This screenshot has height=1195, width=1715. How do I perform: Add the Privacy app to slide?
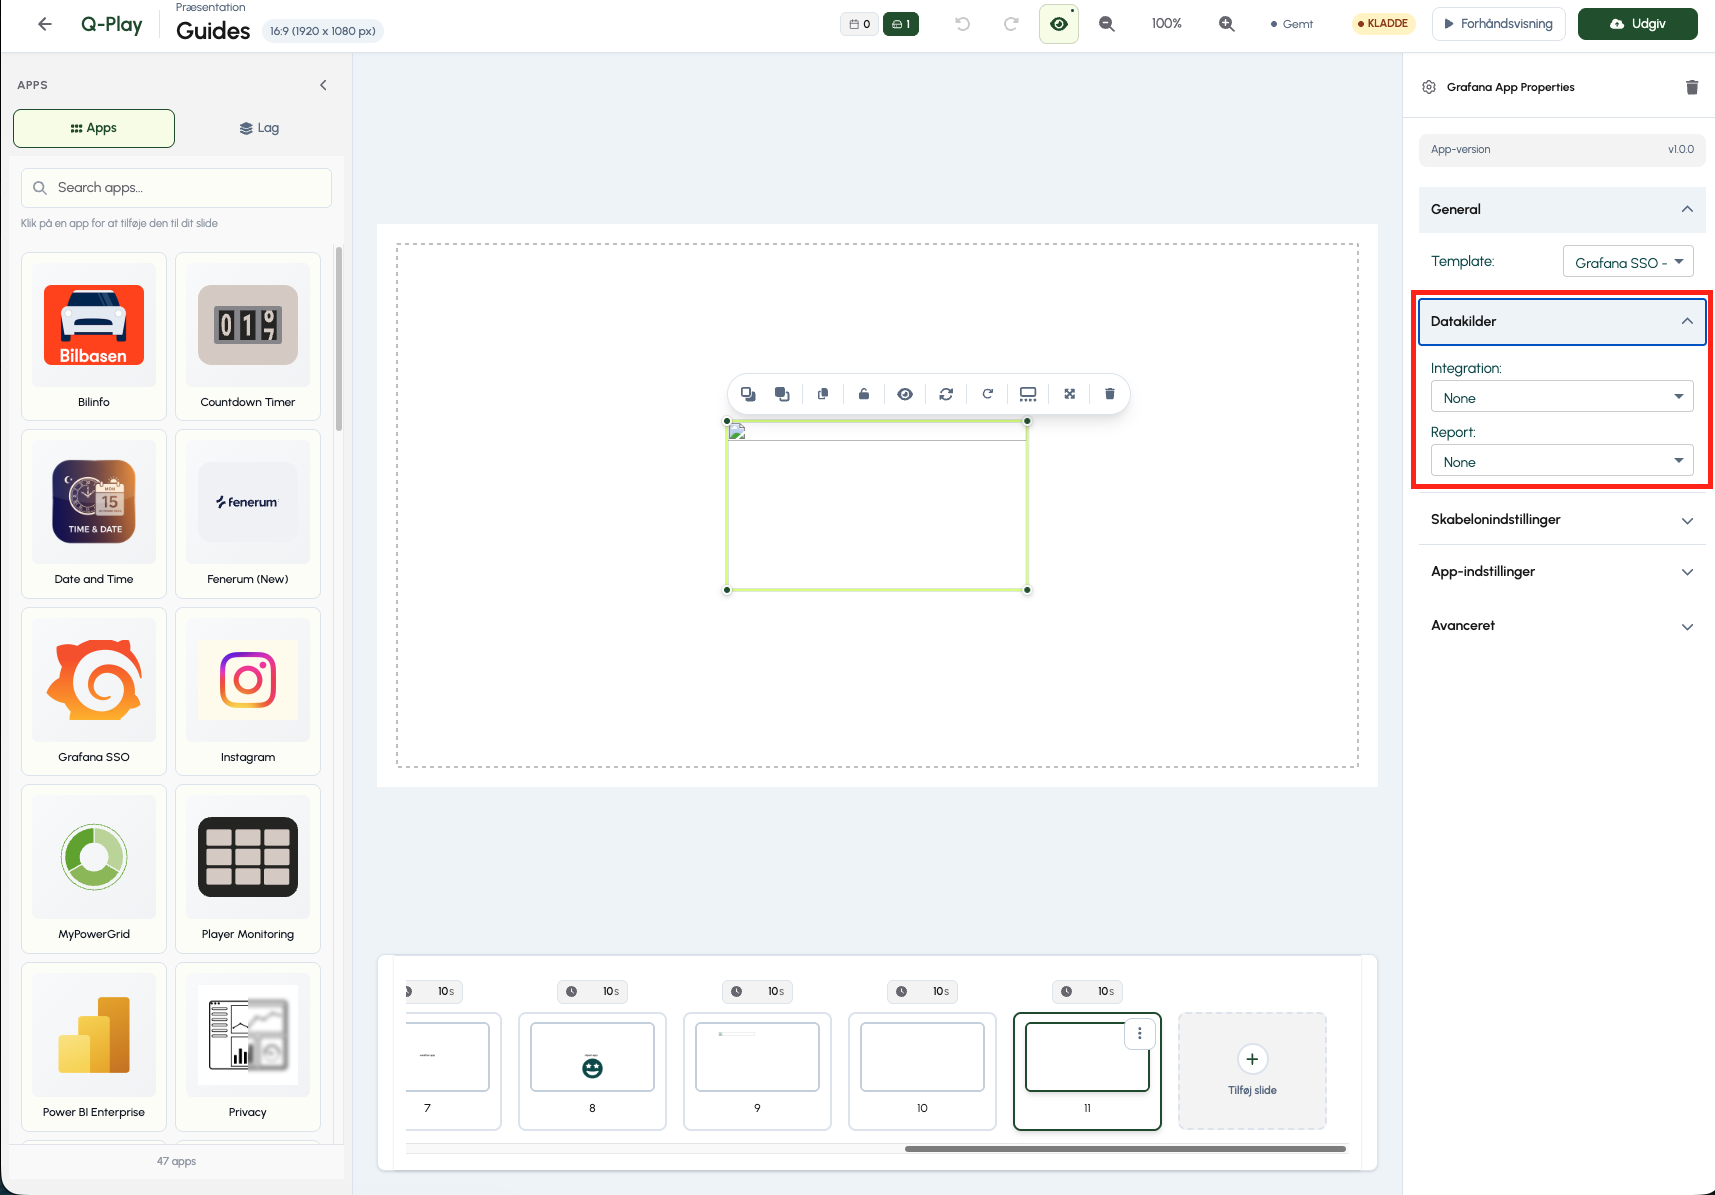(x=248, y=1046)
